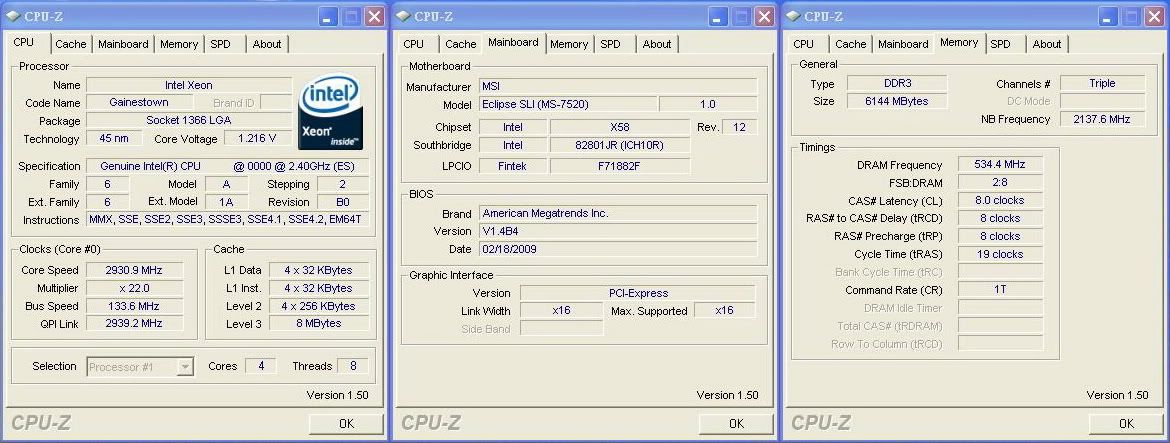The image size is (1170, 443).
Task: Select the Memory tab in the right window
Action: point(960,43)
